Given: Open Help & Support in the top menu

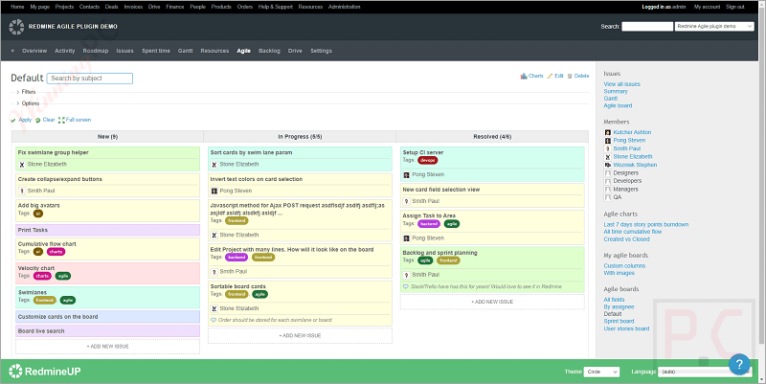Looking at the screenshot, I should coord(275,7).
